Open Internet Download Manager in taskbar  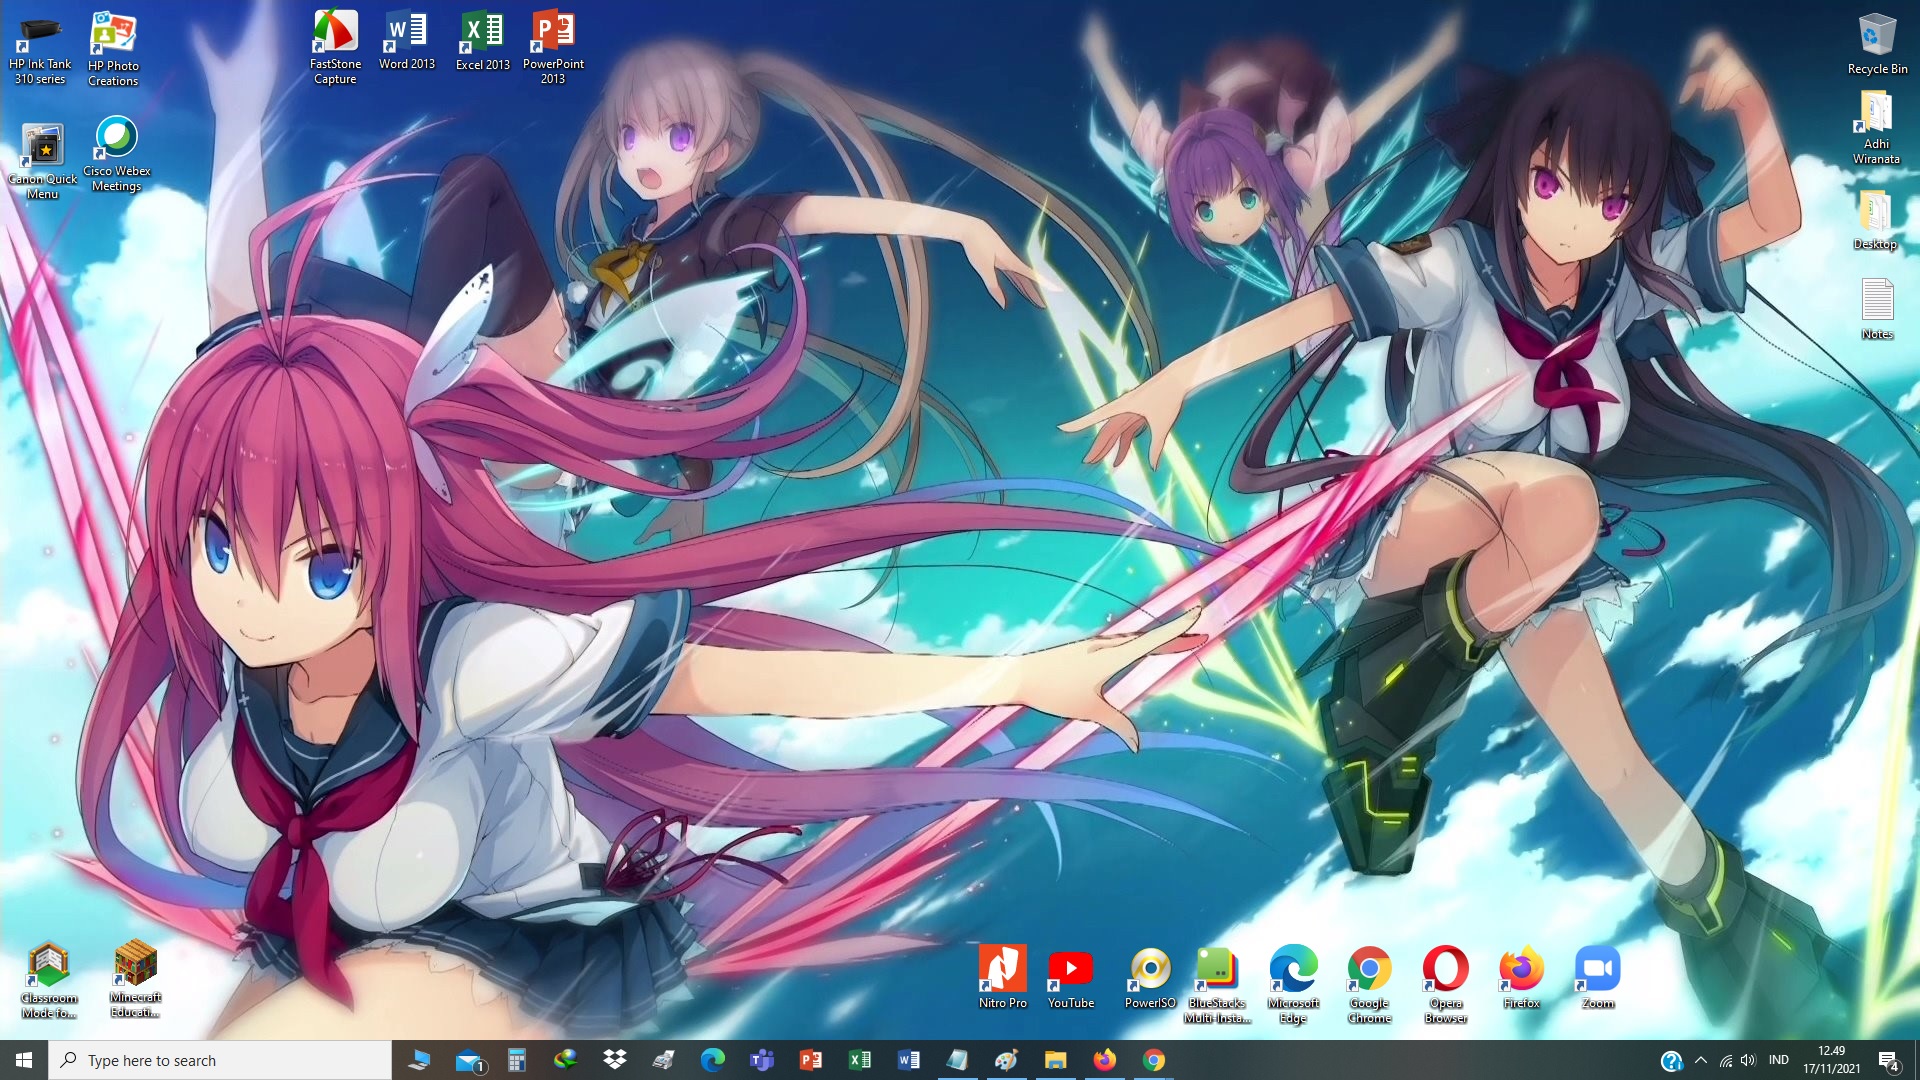tap(566, 1060)
